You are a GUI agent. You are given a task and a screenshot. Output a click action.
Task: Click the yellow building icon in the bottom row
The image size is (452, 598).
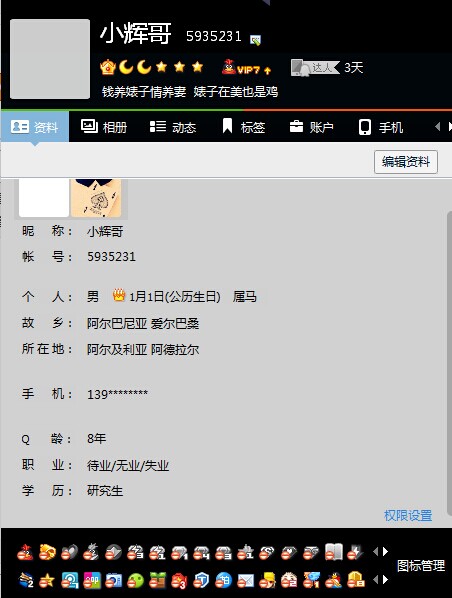(x=355, y=580)
